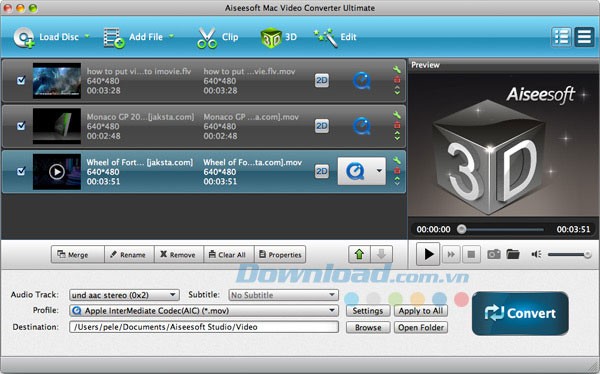This screenshot has height=374, width=600.
Task: Play the preview video
Action: coord(428,254)
